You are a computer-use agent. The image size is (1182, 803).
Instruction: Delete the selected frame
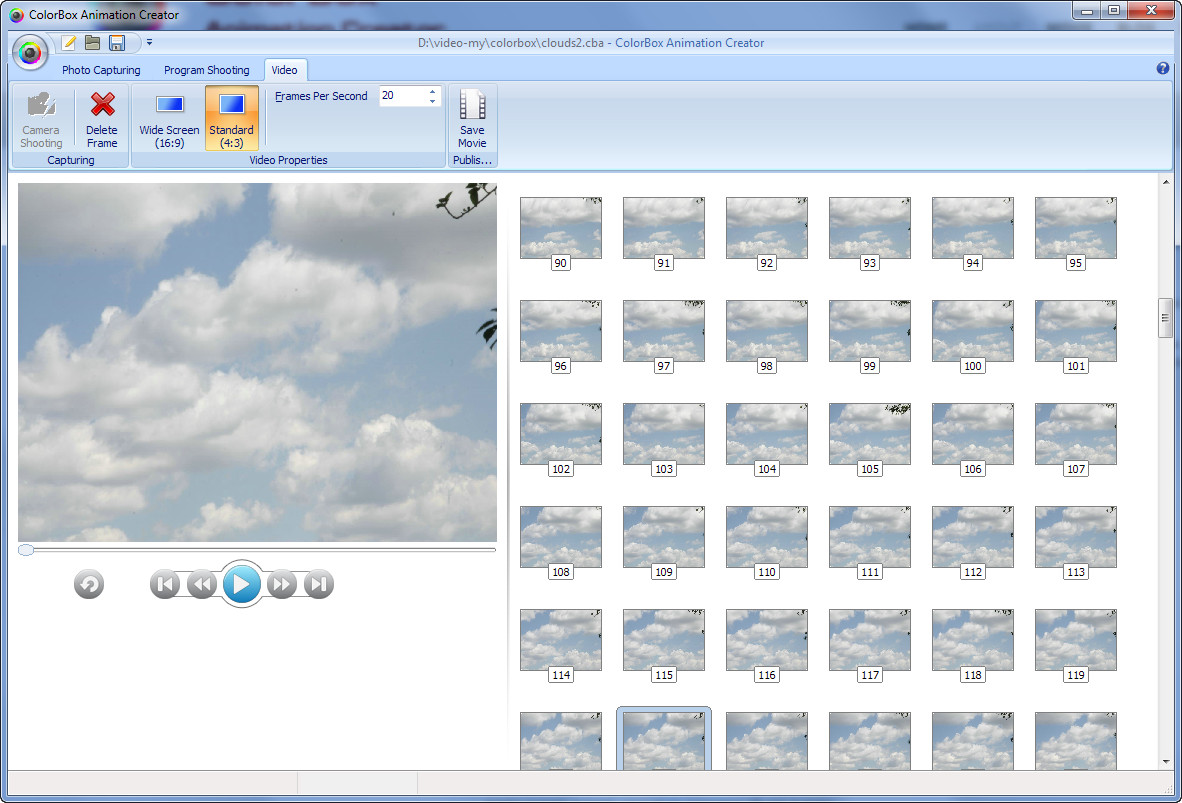point(102,119)
